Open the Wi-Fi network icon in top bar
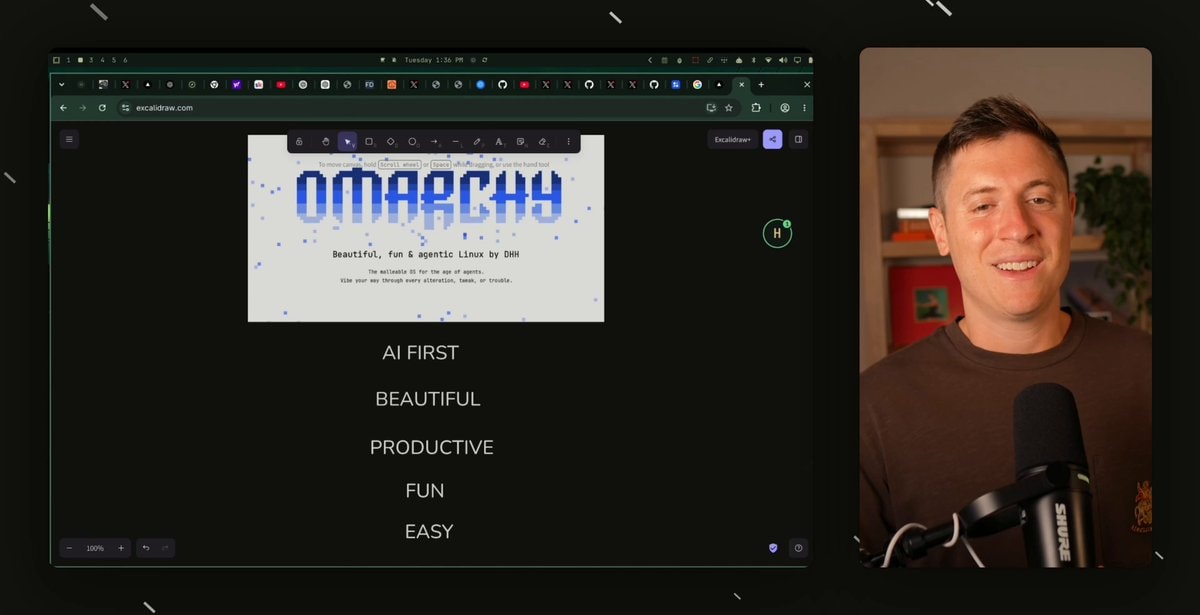The image size is (1200, 615). [x=768, y=60]
